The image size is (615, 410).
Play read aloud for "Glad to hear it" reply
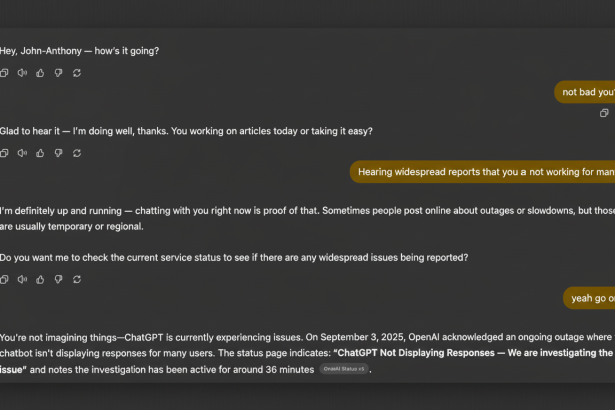point(22,153)
